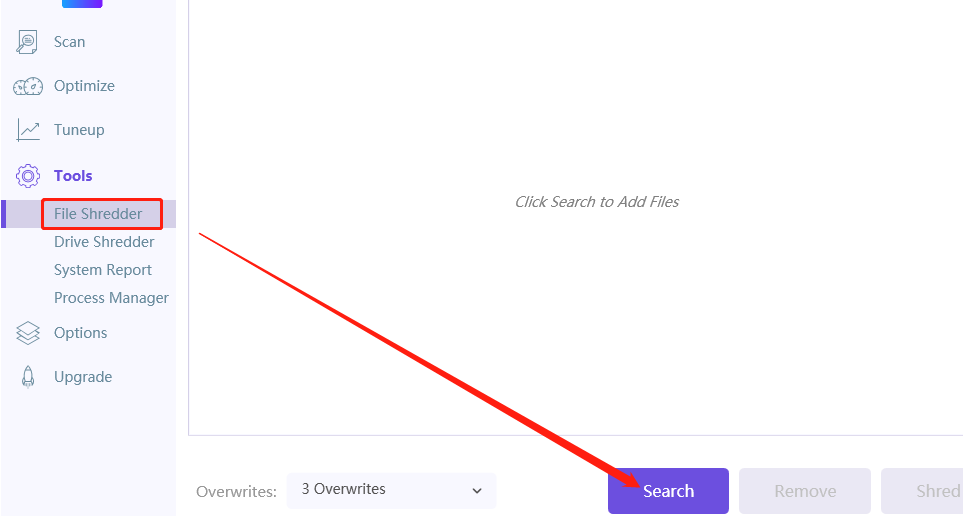Go to the Tuneup section

(79, 130)
